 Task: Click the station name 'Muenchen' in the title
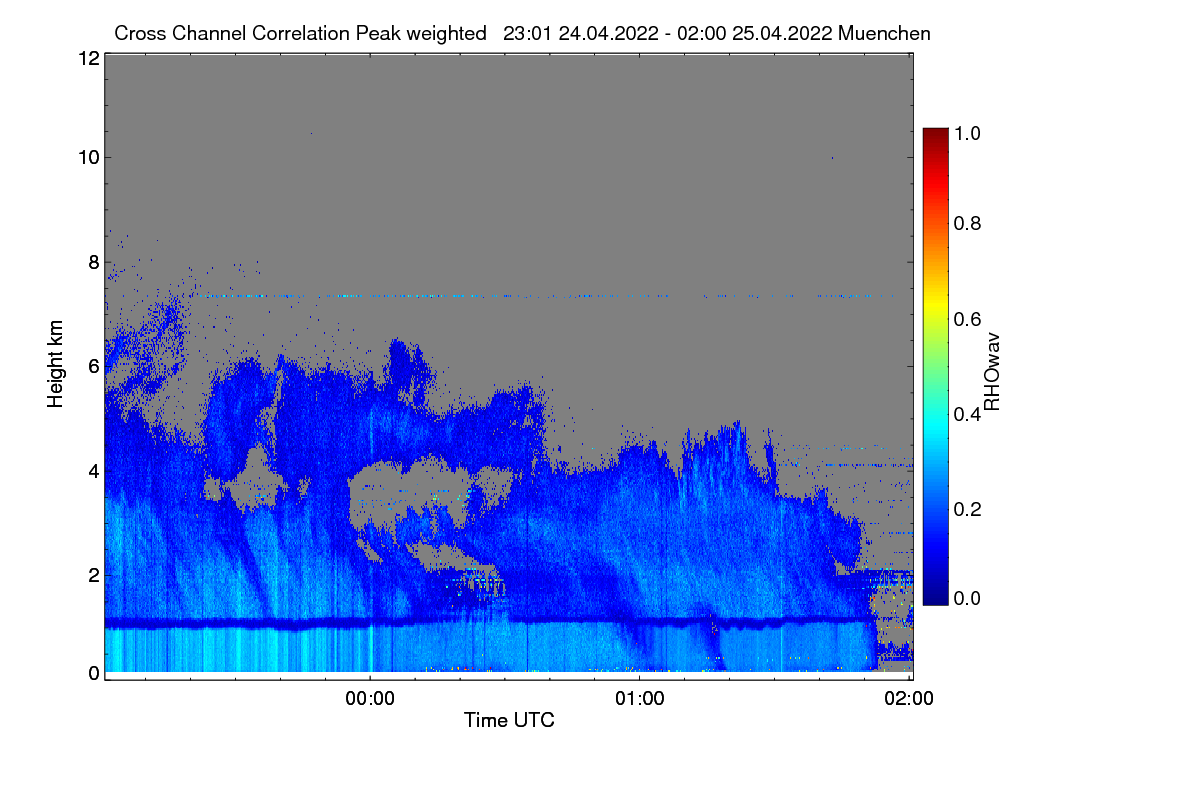[885, 33]
